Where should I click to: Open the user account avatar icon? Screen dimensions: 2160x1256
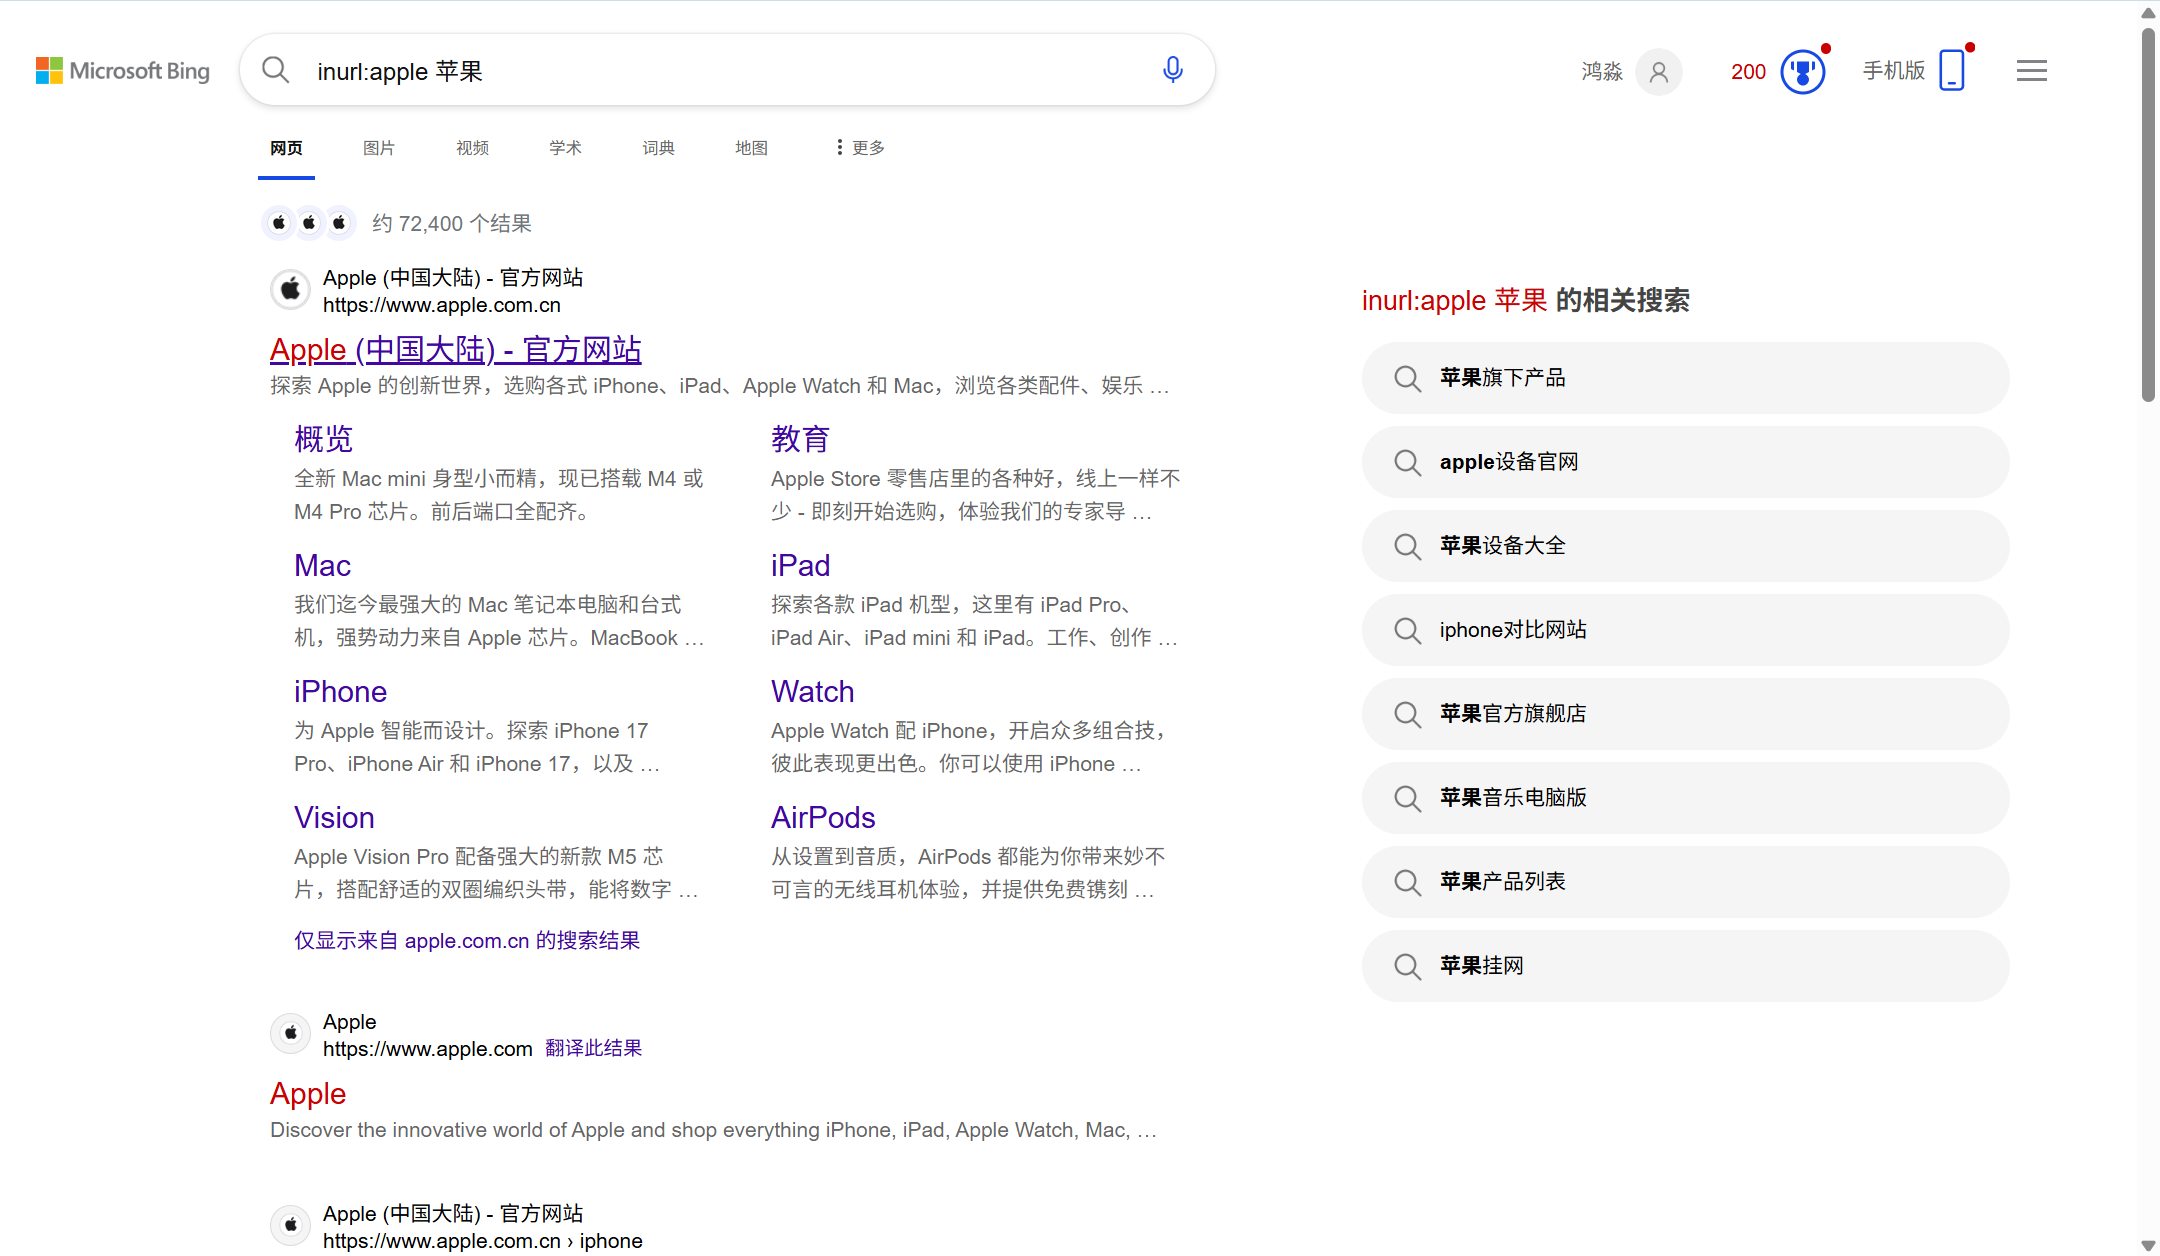[1658, 72]
